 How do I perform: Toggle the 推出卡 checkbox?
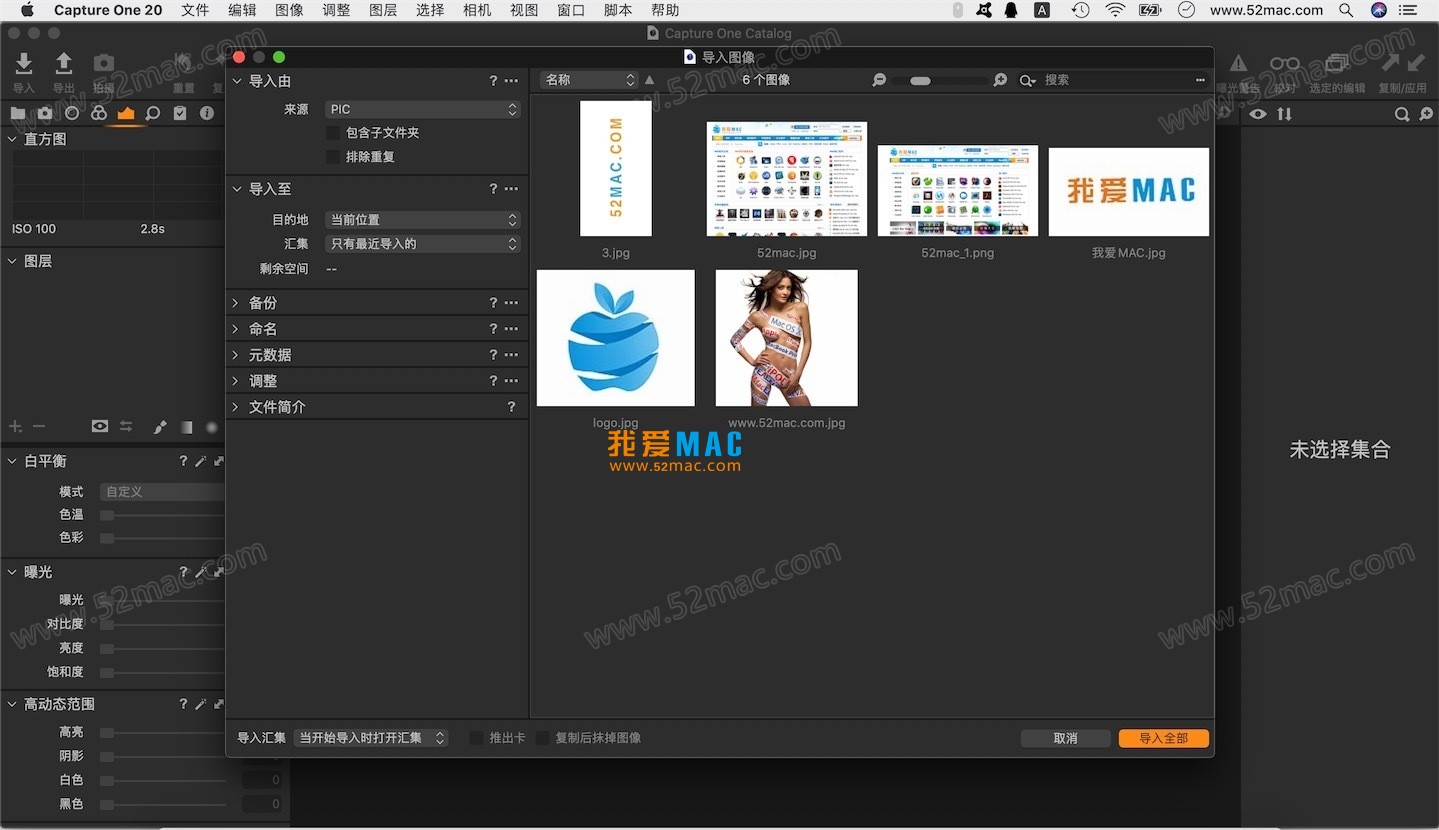(x=476, y=738)
